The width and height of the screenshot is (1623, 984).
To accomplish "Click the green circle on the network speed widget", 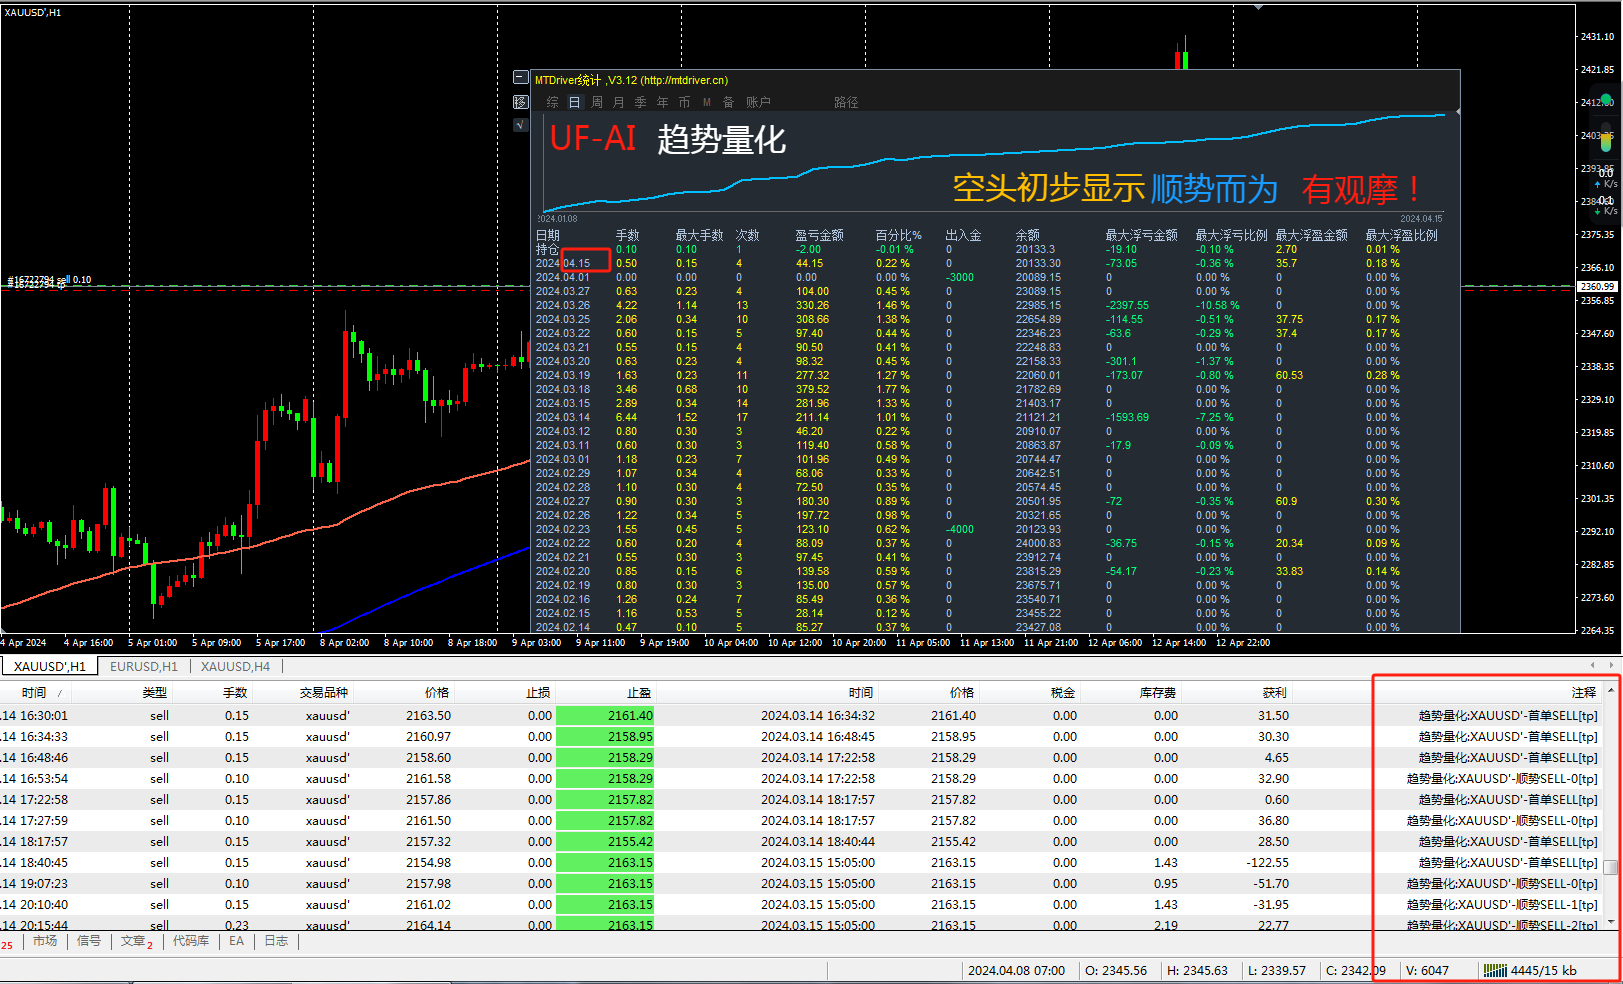I will [x=1606, y=100].
